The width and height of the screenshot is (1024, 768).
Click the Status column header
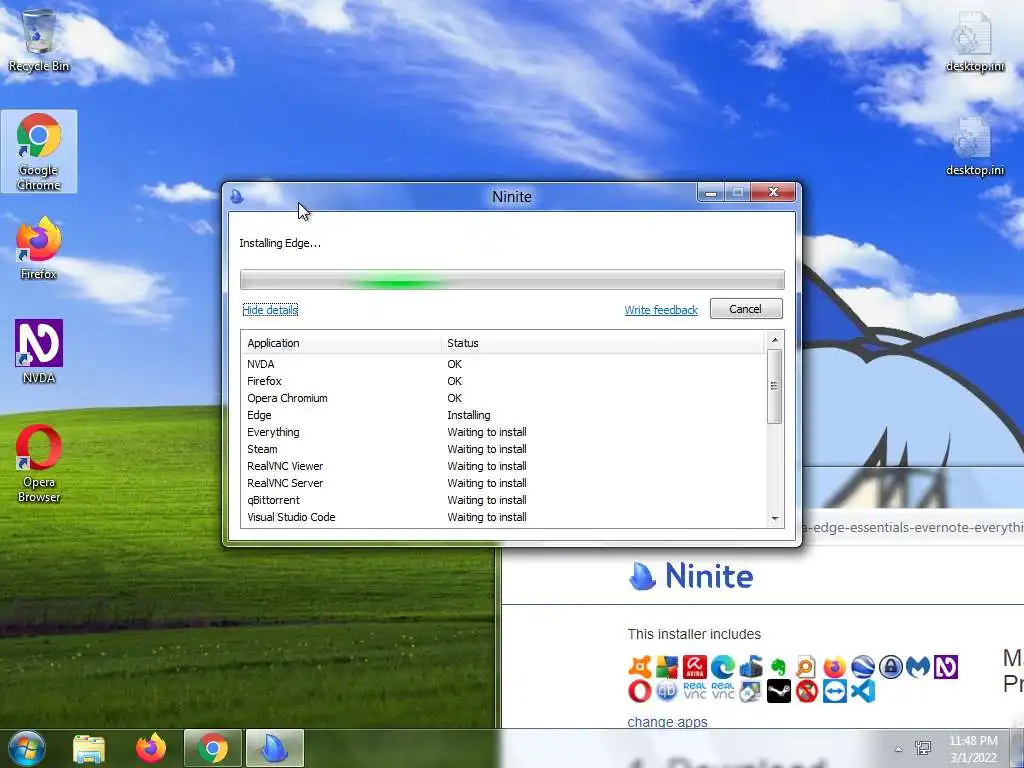tap(603, 343)
